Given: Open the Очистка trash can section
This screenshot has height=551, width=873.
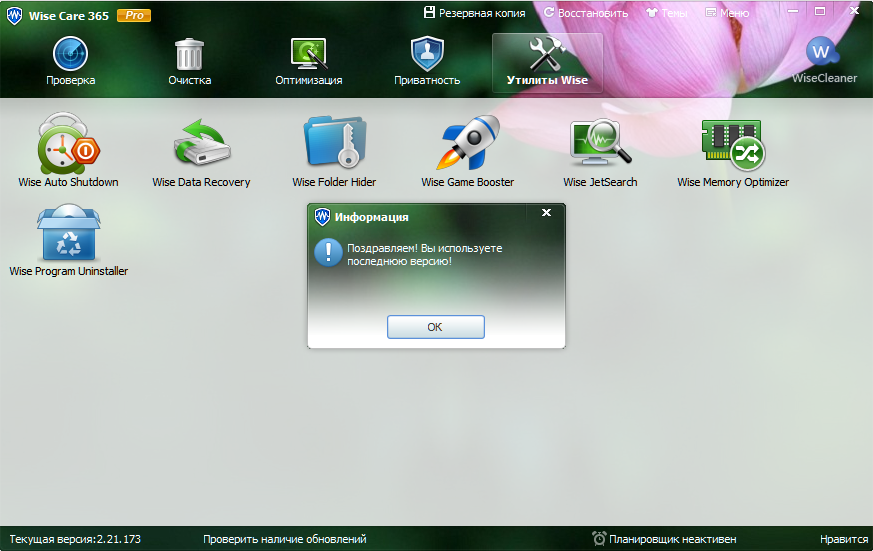Looking at the screenshot, I should point(189,61).
